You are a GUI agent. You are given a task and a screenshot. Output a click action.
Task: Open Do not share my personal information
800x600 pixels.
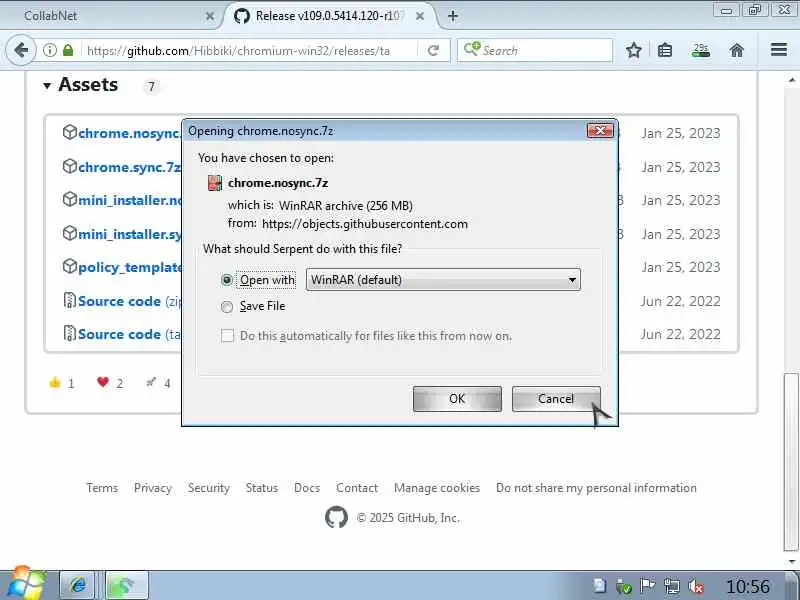pyautogui.click(x=596, y=488)
